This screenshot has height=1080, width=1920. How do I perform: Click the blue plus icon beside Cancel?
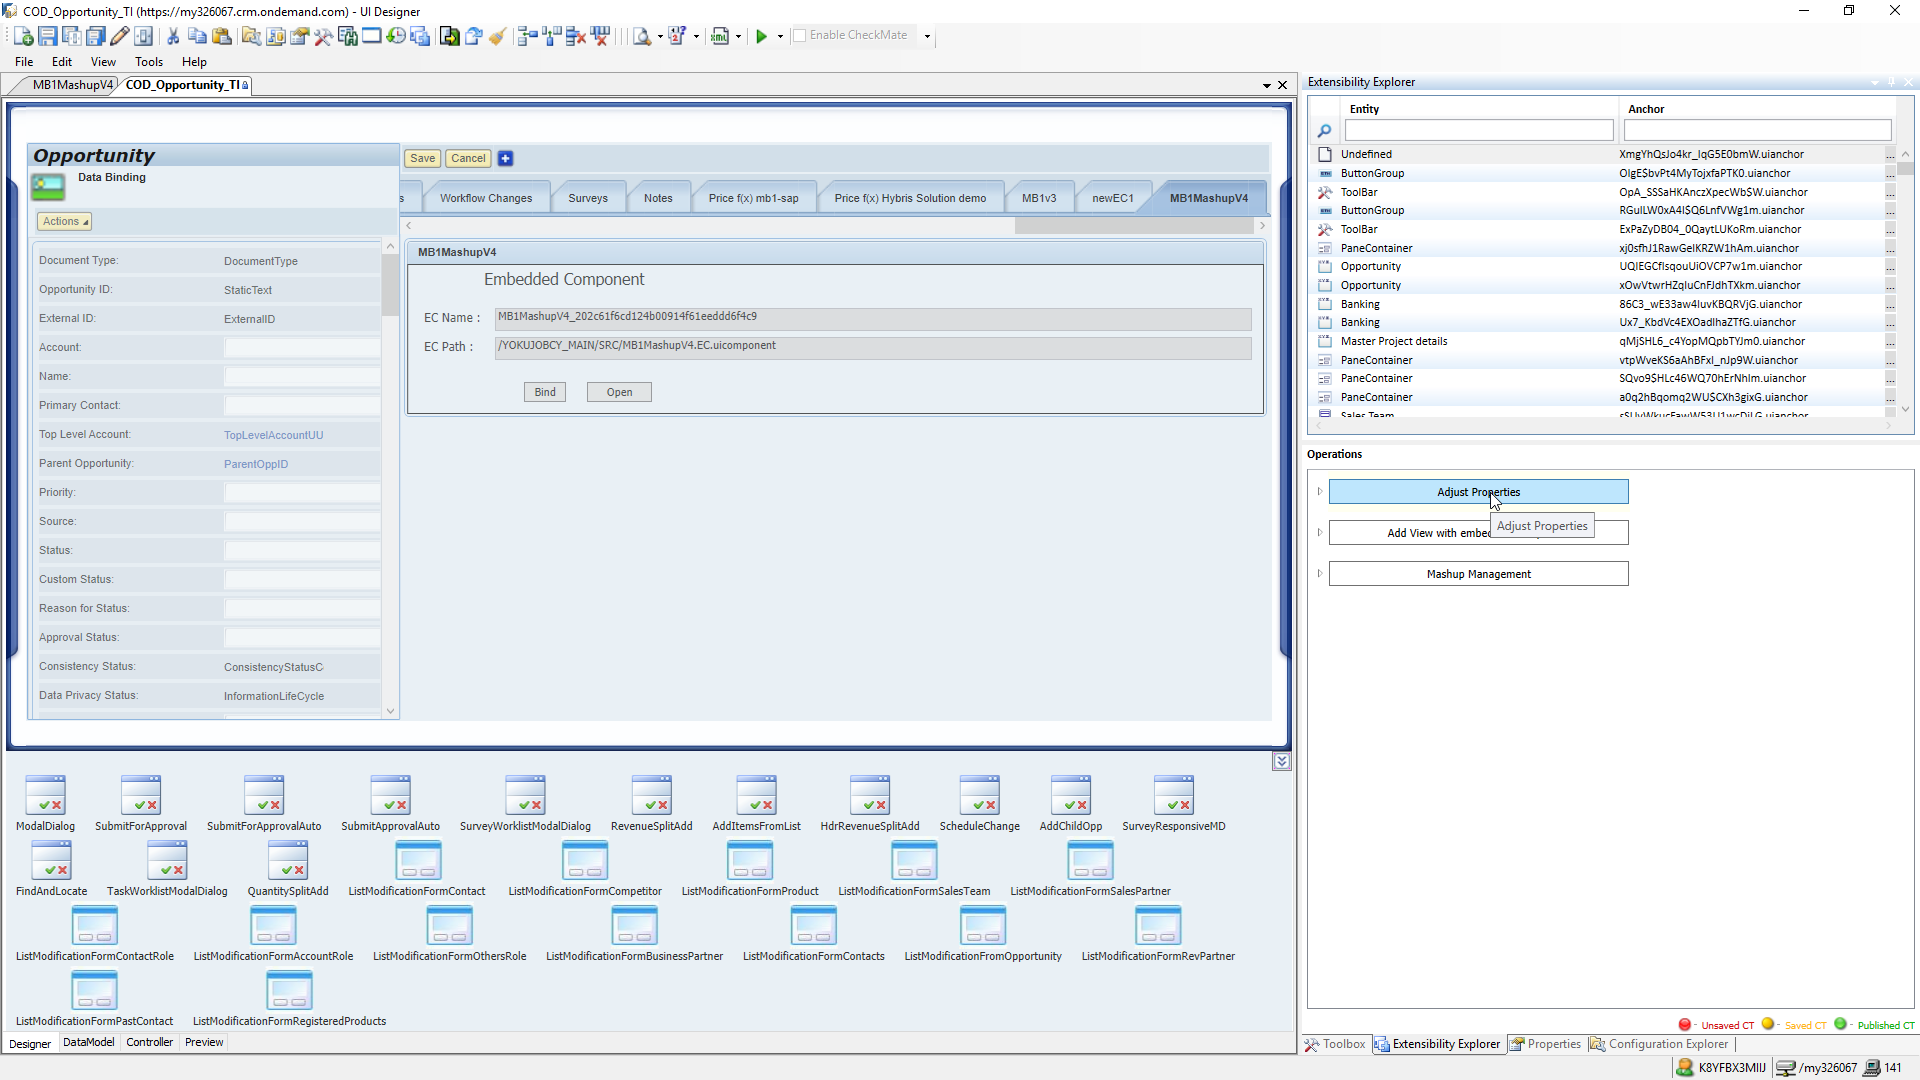[505, 159]
